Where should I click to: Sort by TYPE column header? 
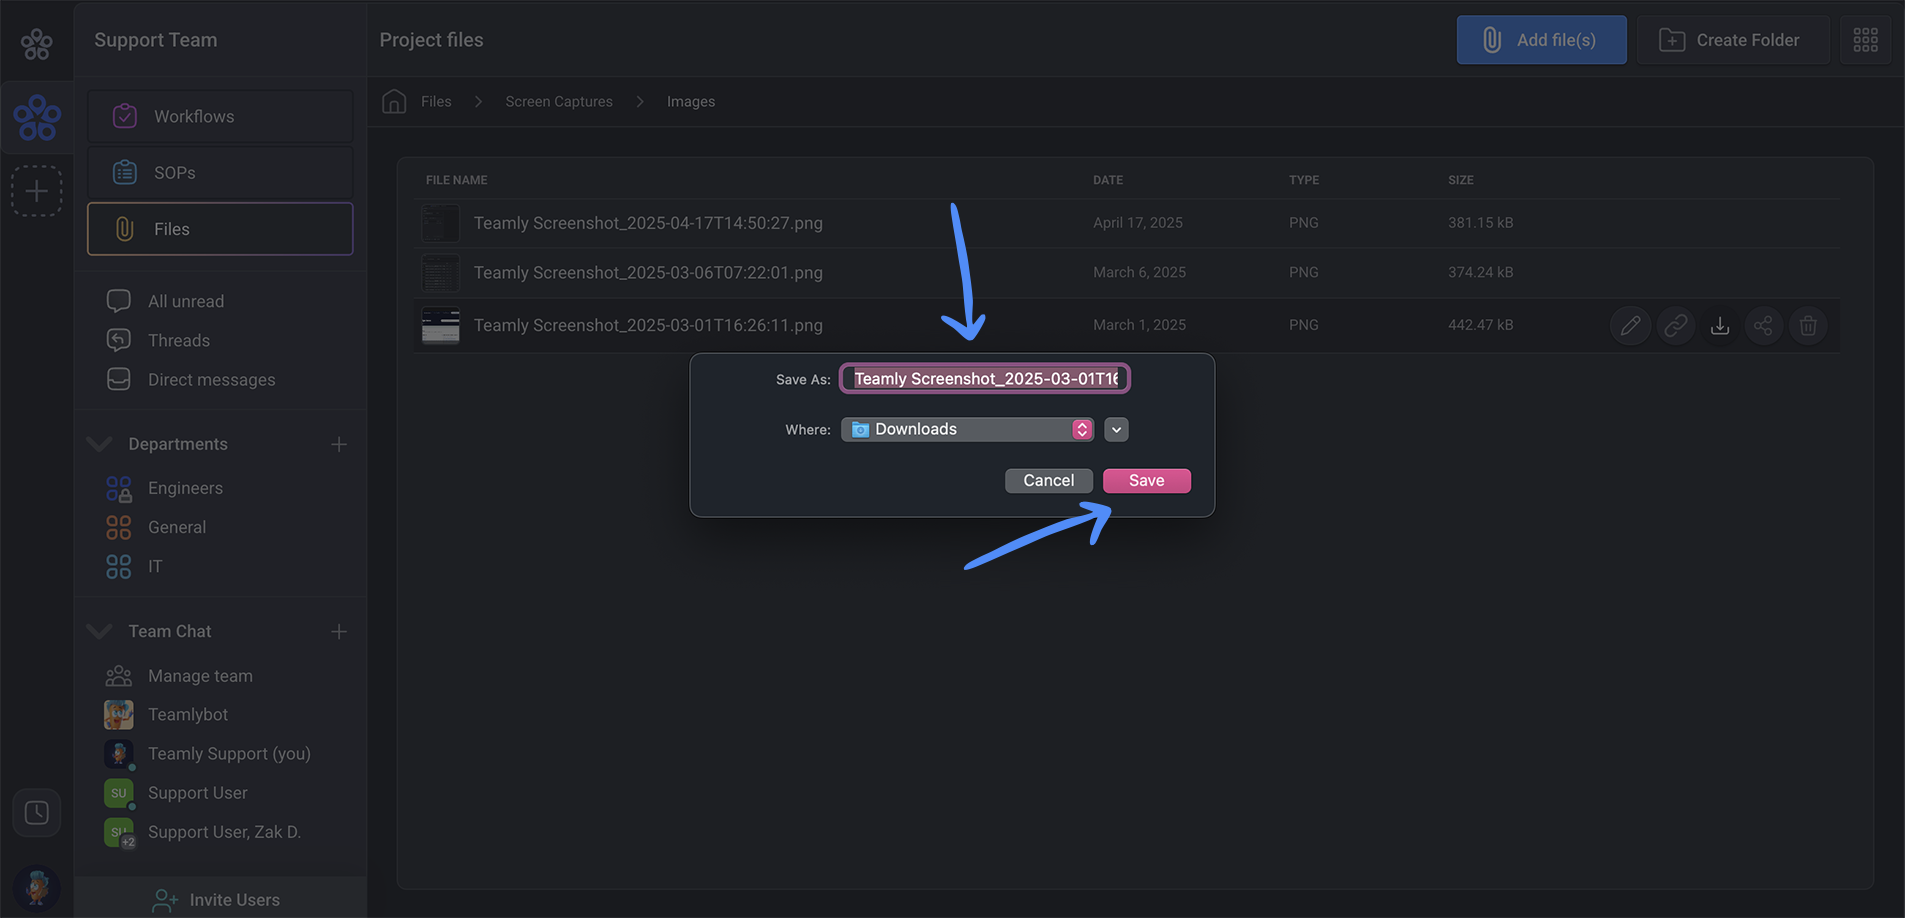1304,180
